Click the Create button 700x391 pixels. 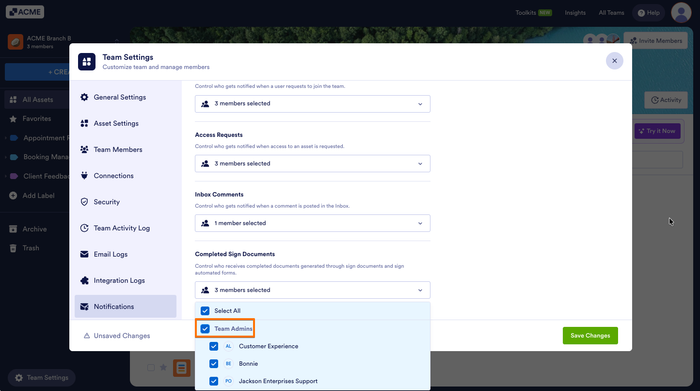coord(37,72)
